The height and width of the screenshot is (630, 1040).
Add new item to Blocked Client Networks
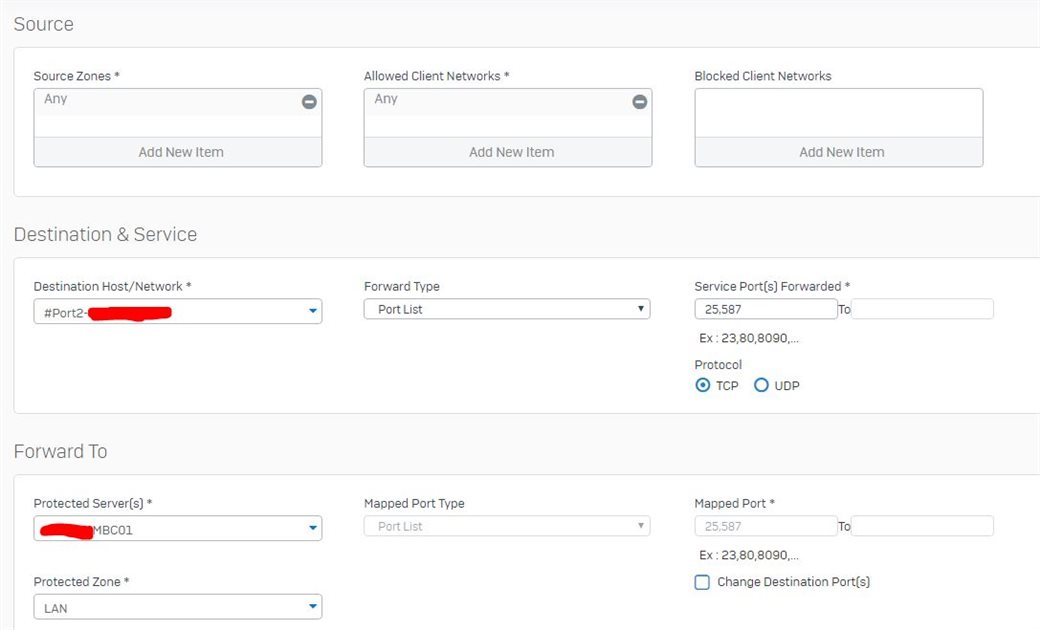[x=839, y=152]
